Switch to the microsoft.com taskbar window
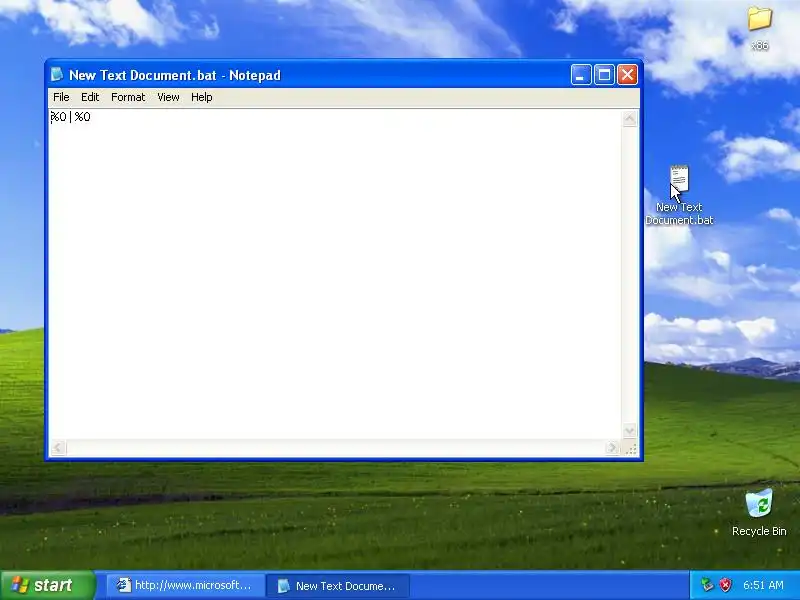The width and height of the screenshot is (800, 600). (185, 585)
